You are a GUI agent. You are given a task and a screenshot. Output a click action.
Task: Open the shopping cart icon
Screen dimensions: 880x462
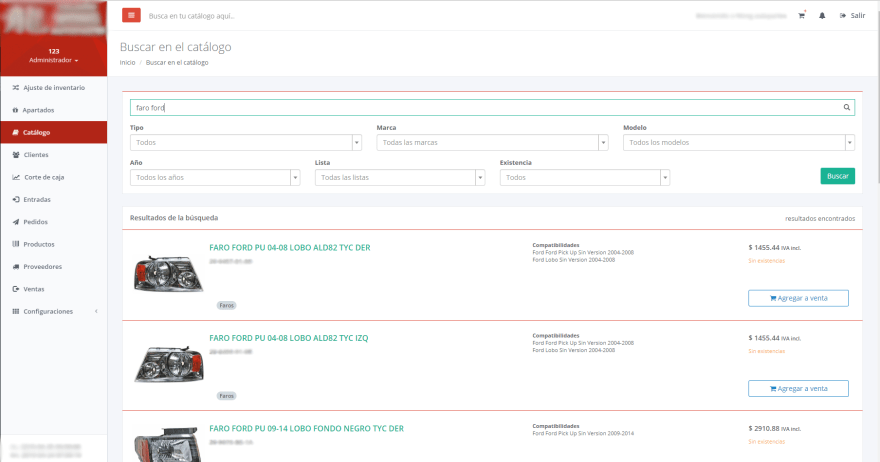coord(801,16)
